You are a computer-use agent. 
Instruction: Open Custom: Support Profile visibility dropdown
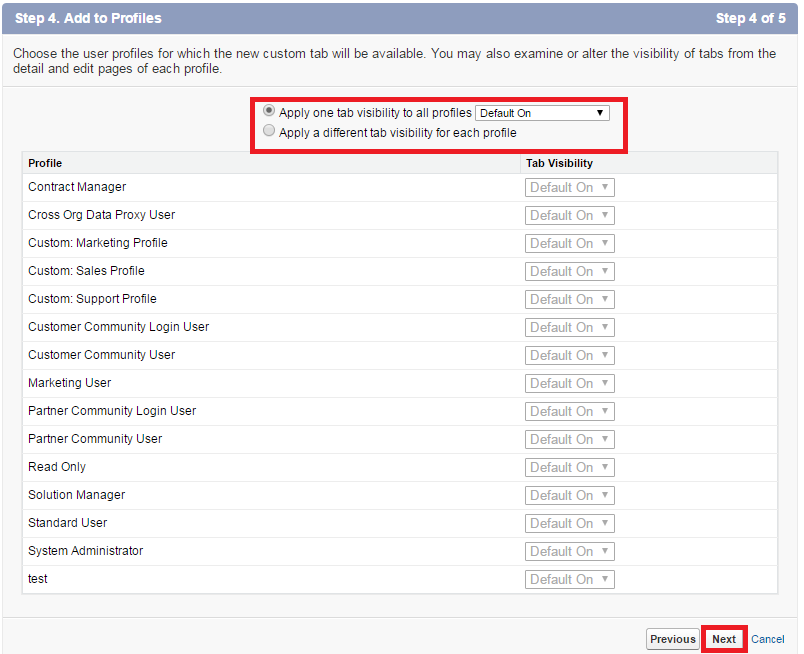click(569, 300)
